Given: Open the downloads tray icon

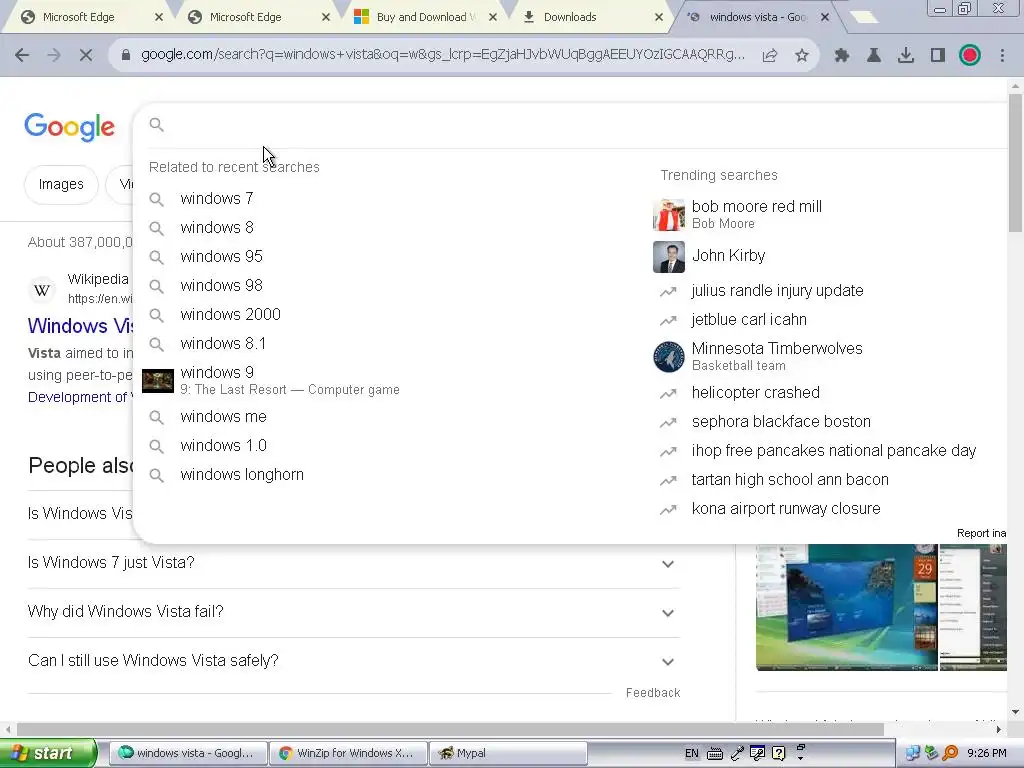Looking at the screenshot, I should (x=906, y=56).
